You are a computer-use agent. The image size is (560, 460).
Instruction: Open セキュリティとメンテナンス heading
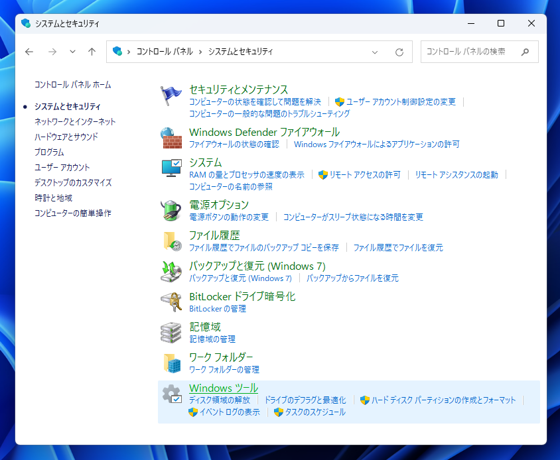click(x=239, y=89)
